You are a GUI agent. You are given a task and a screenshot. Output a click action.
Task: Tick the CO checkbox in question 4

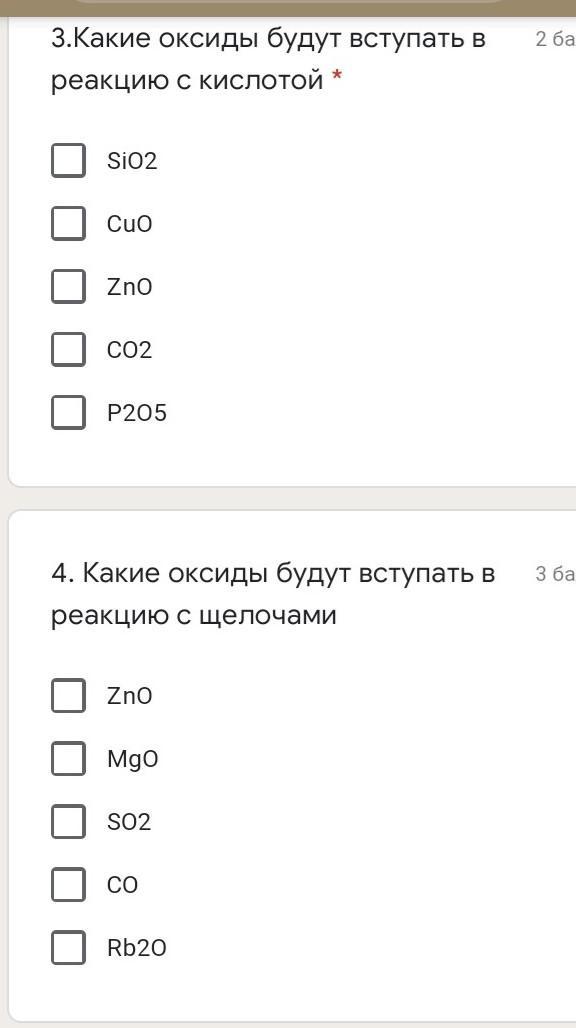[x=68, y=884]
